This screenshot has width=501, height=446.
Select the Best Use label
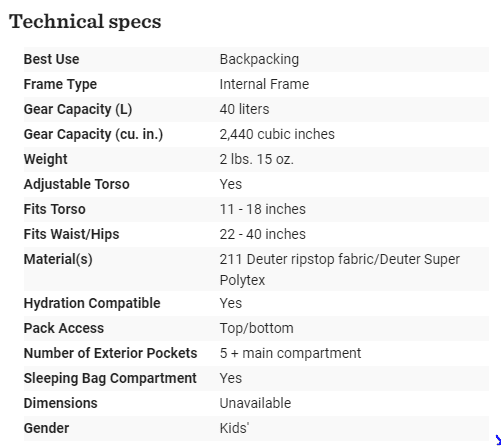tap(51, 59)
